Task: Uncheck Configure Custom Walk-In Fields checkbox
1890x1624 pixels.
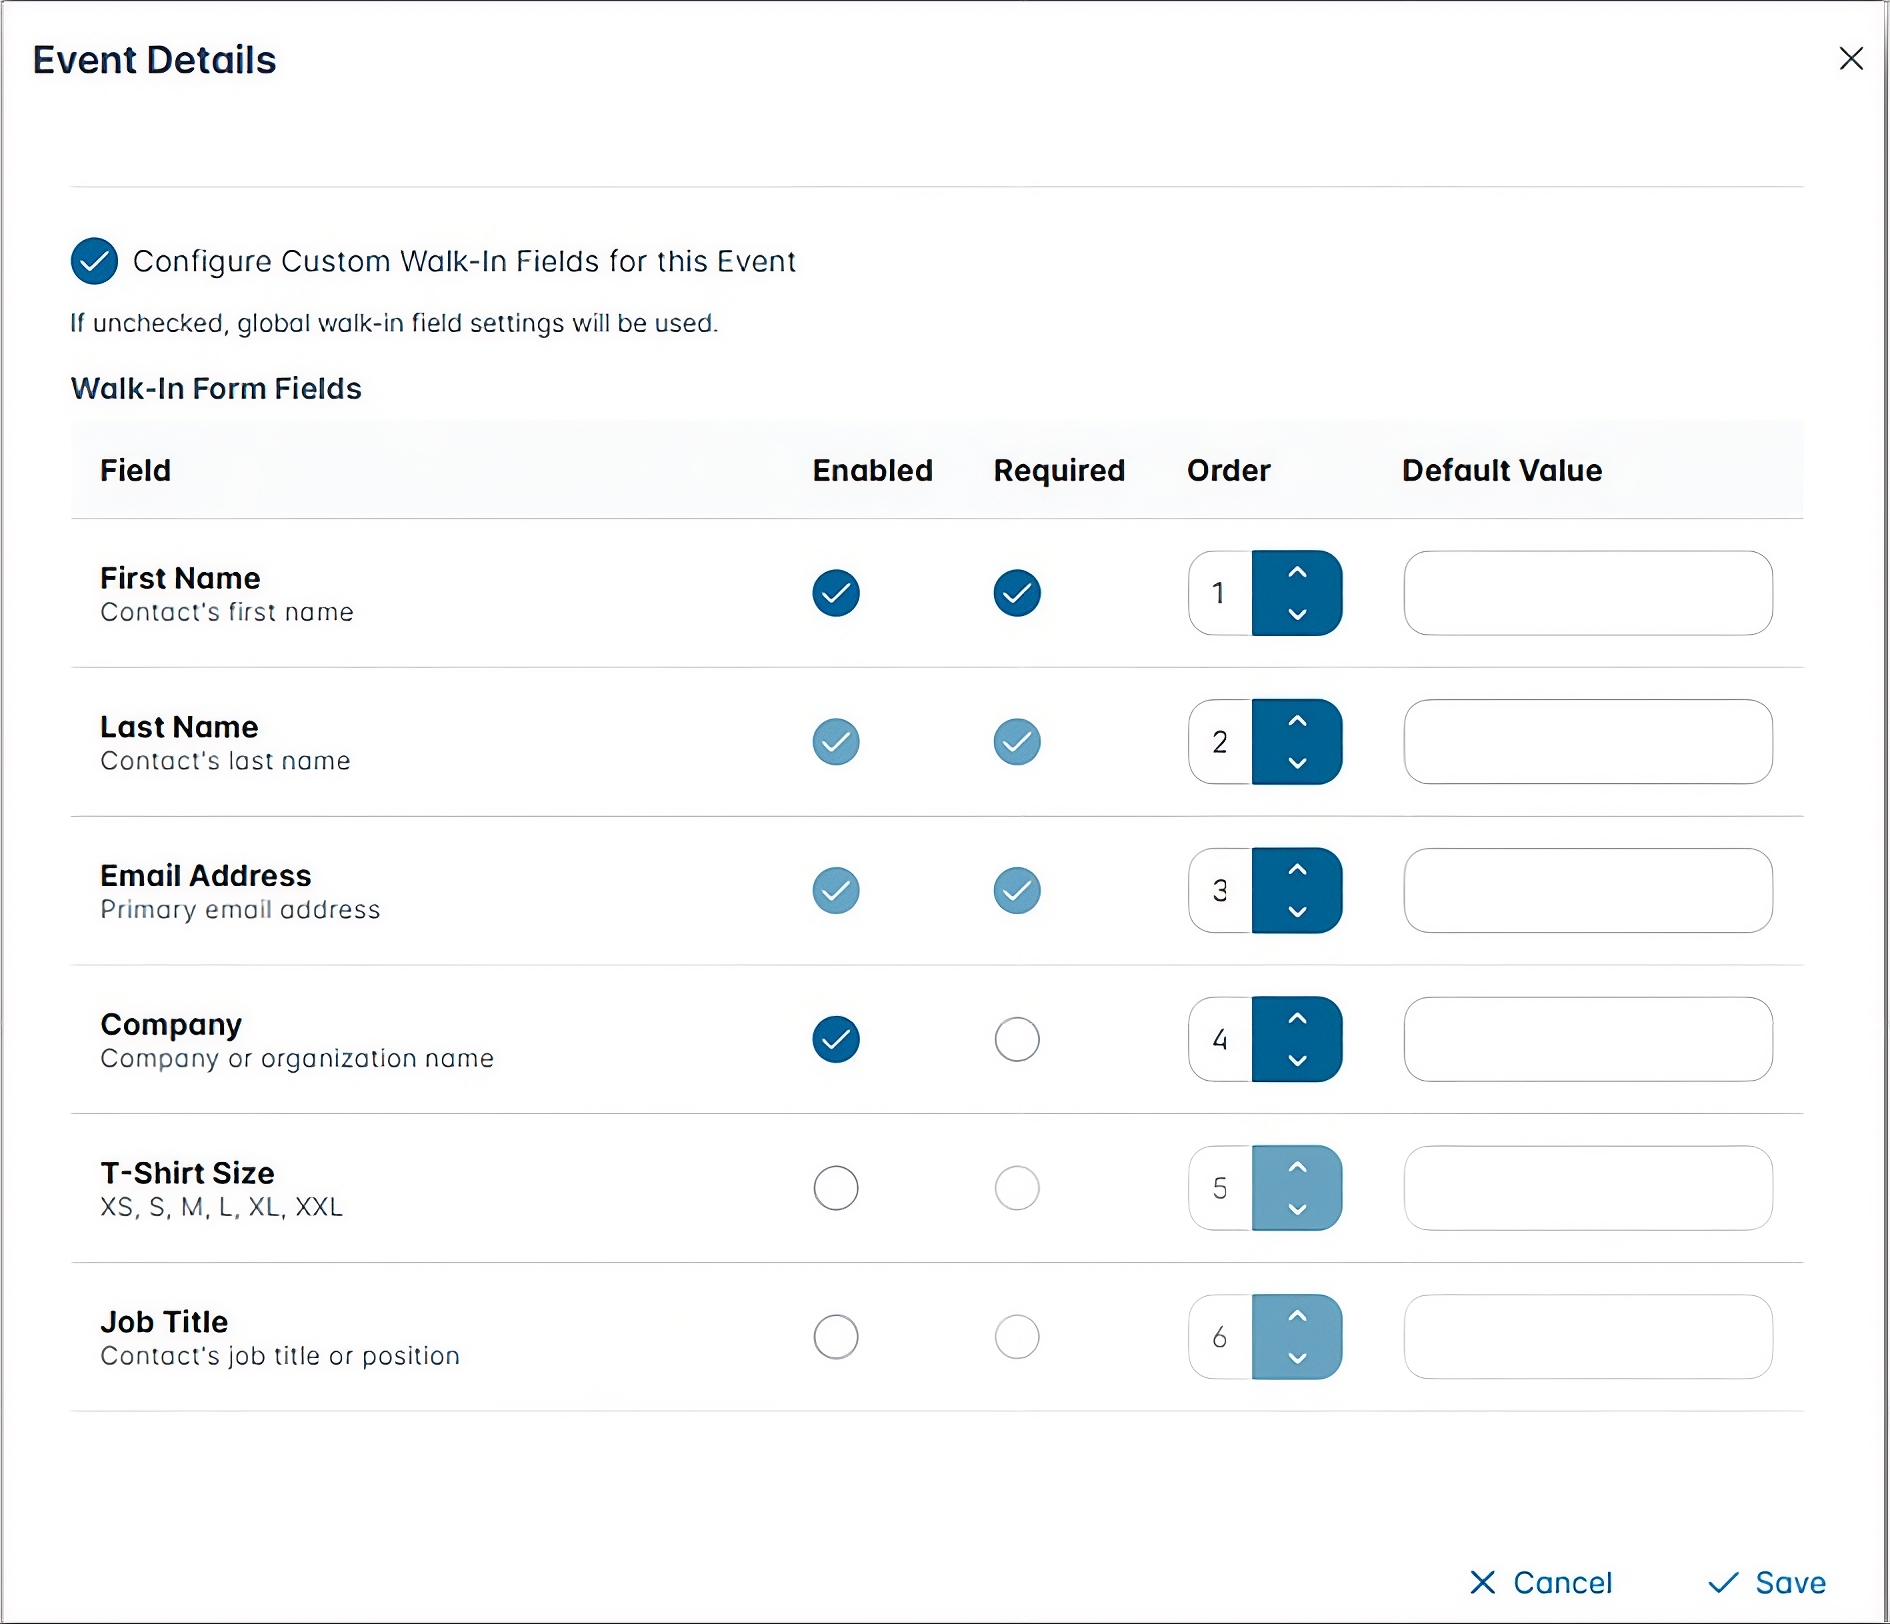Action: [x=94, y=261]
